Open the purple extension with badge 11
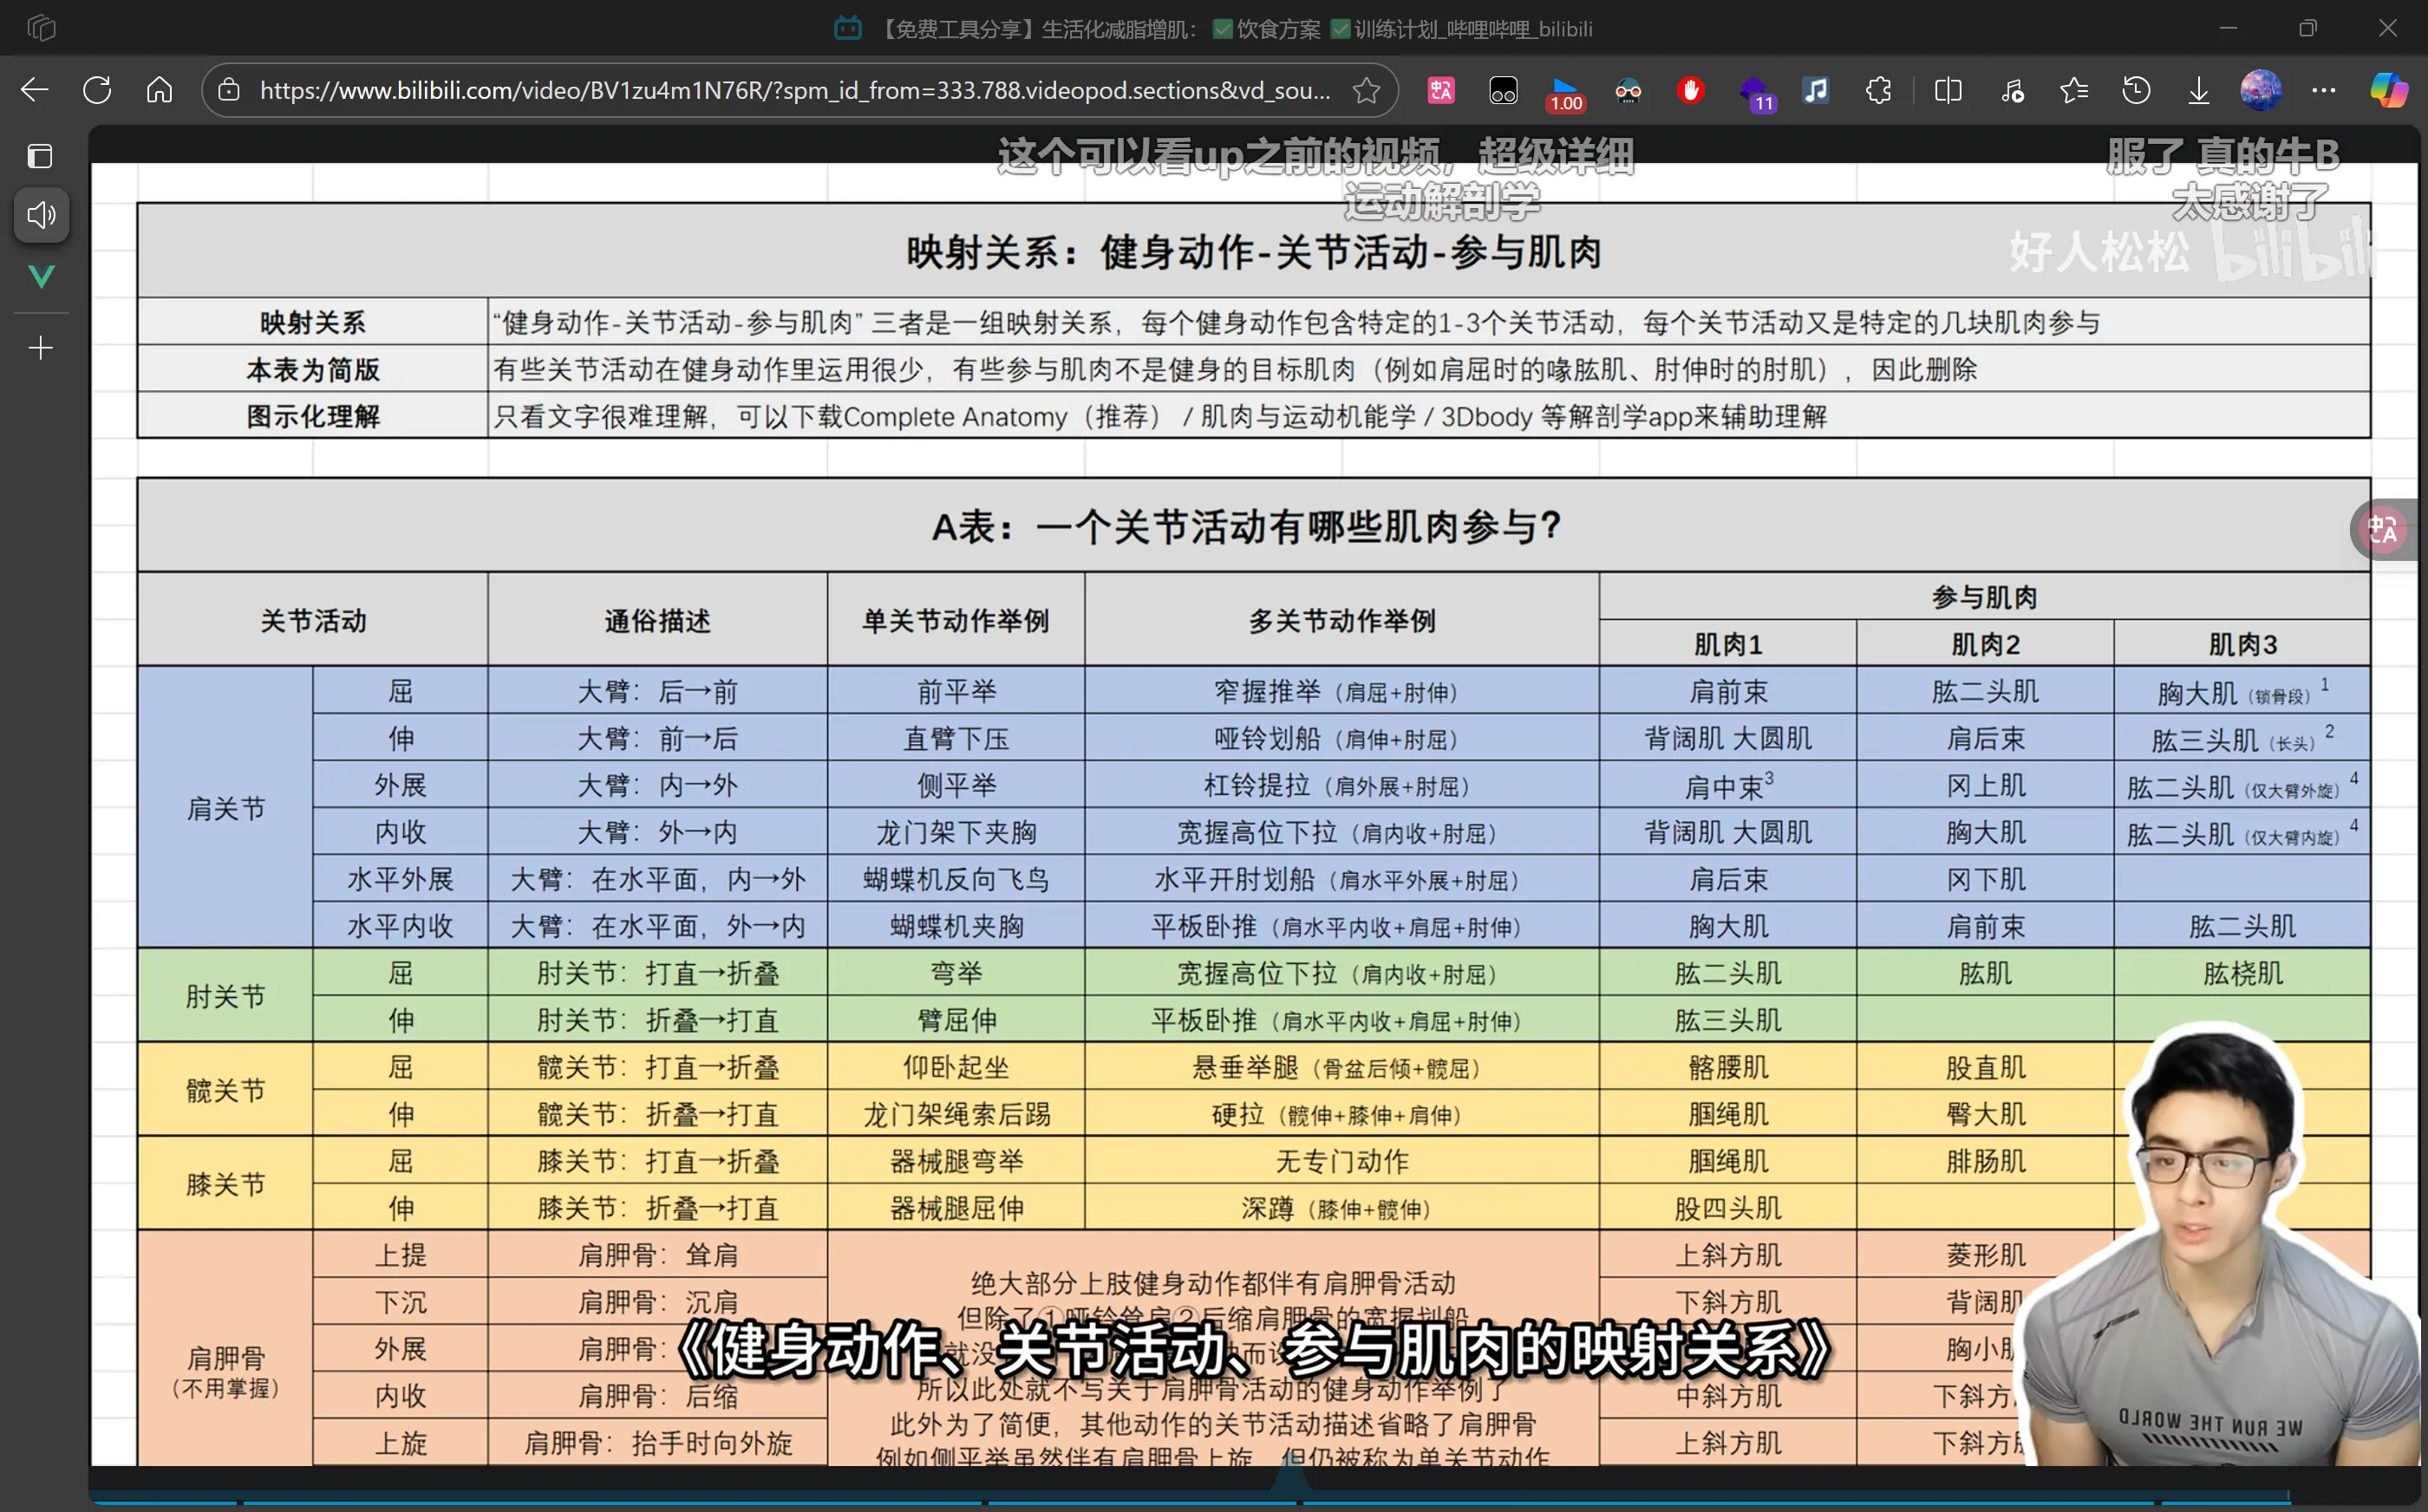The image size is (2428, 1512). (x=1755, y=93)
